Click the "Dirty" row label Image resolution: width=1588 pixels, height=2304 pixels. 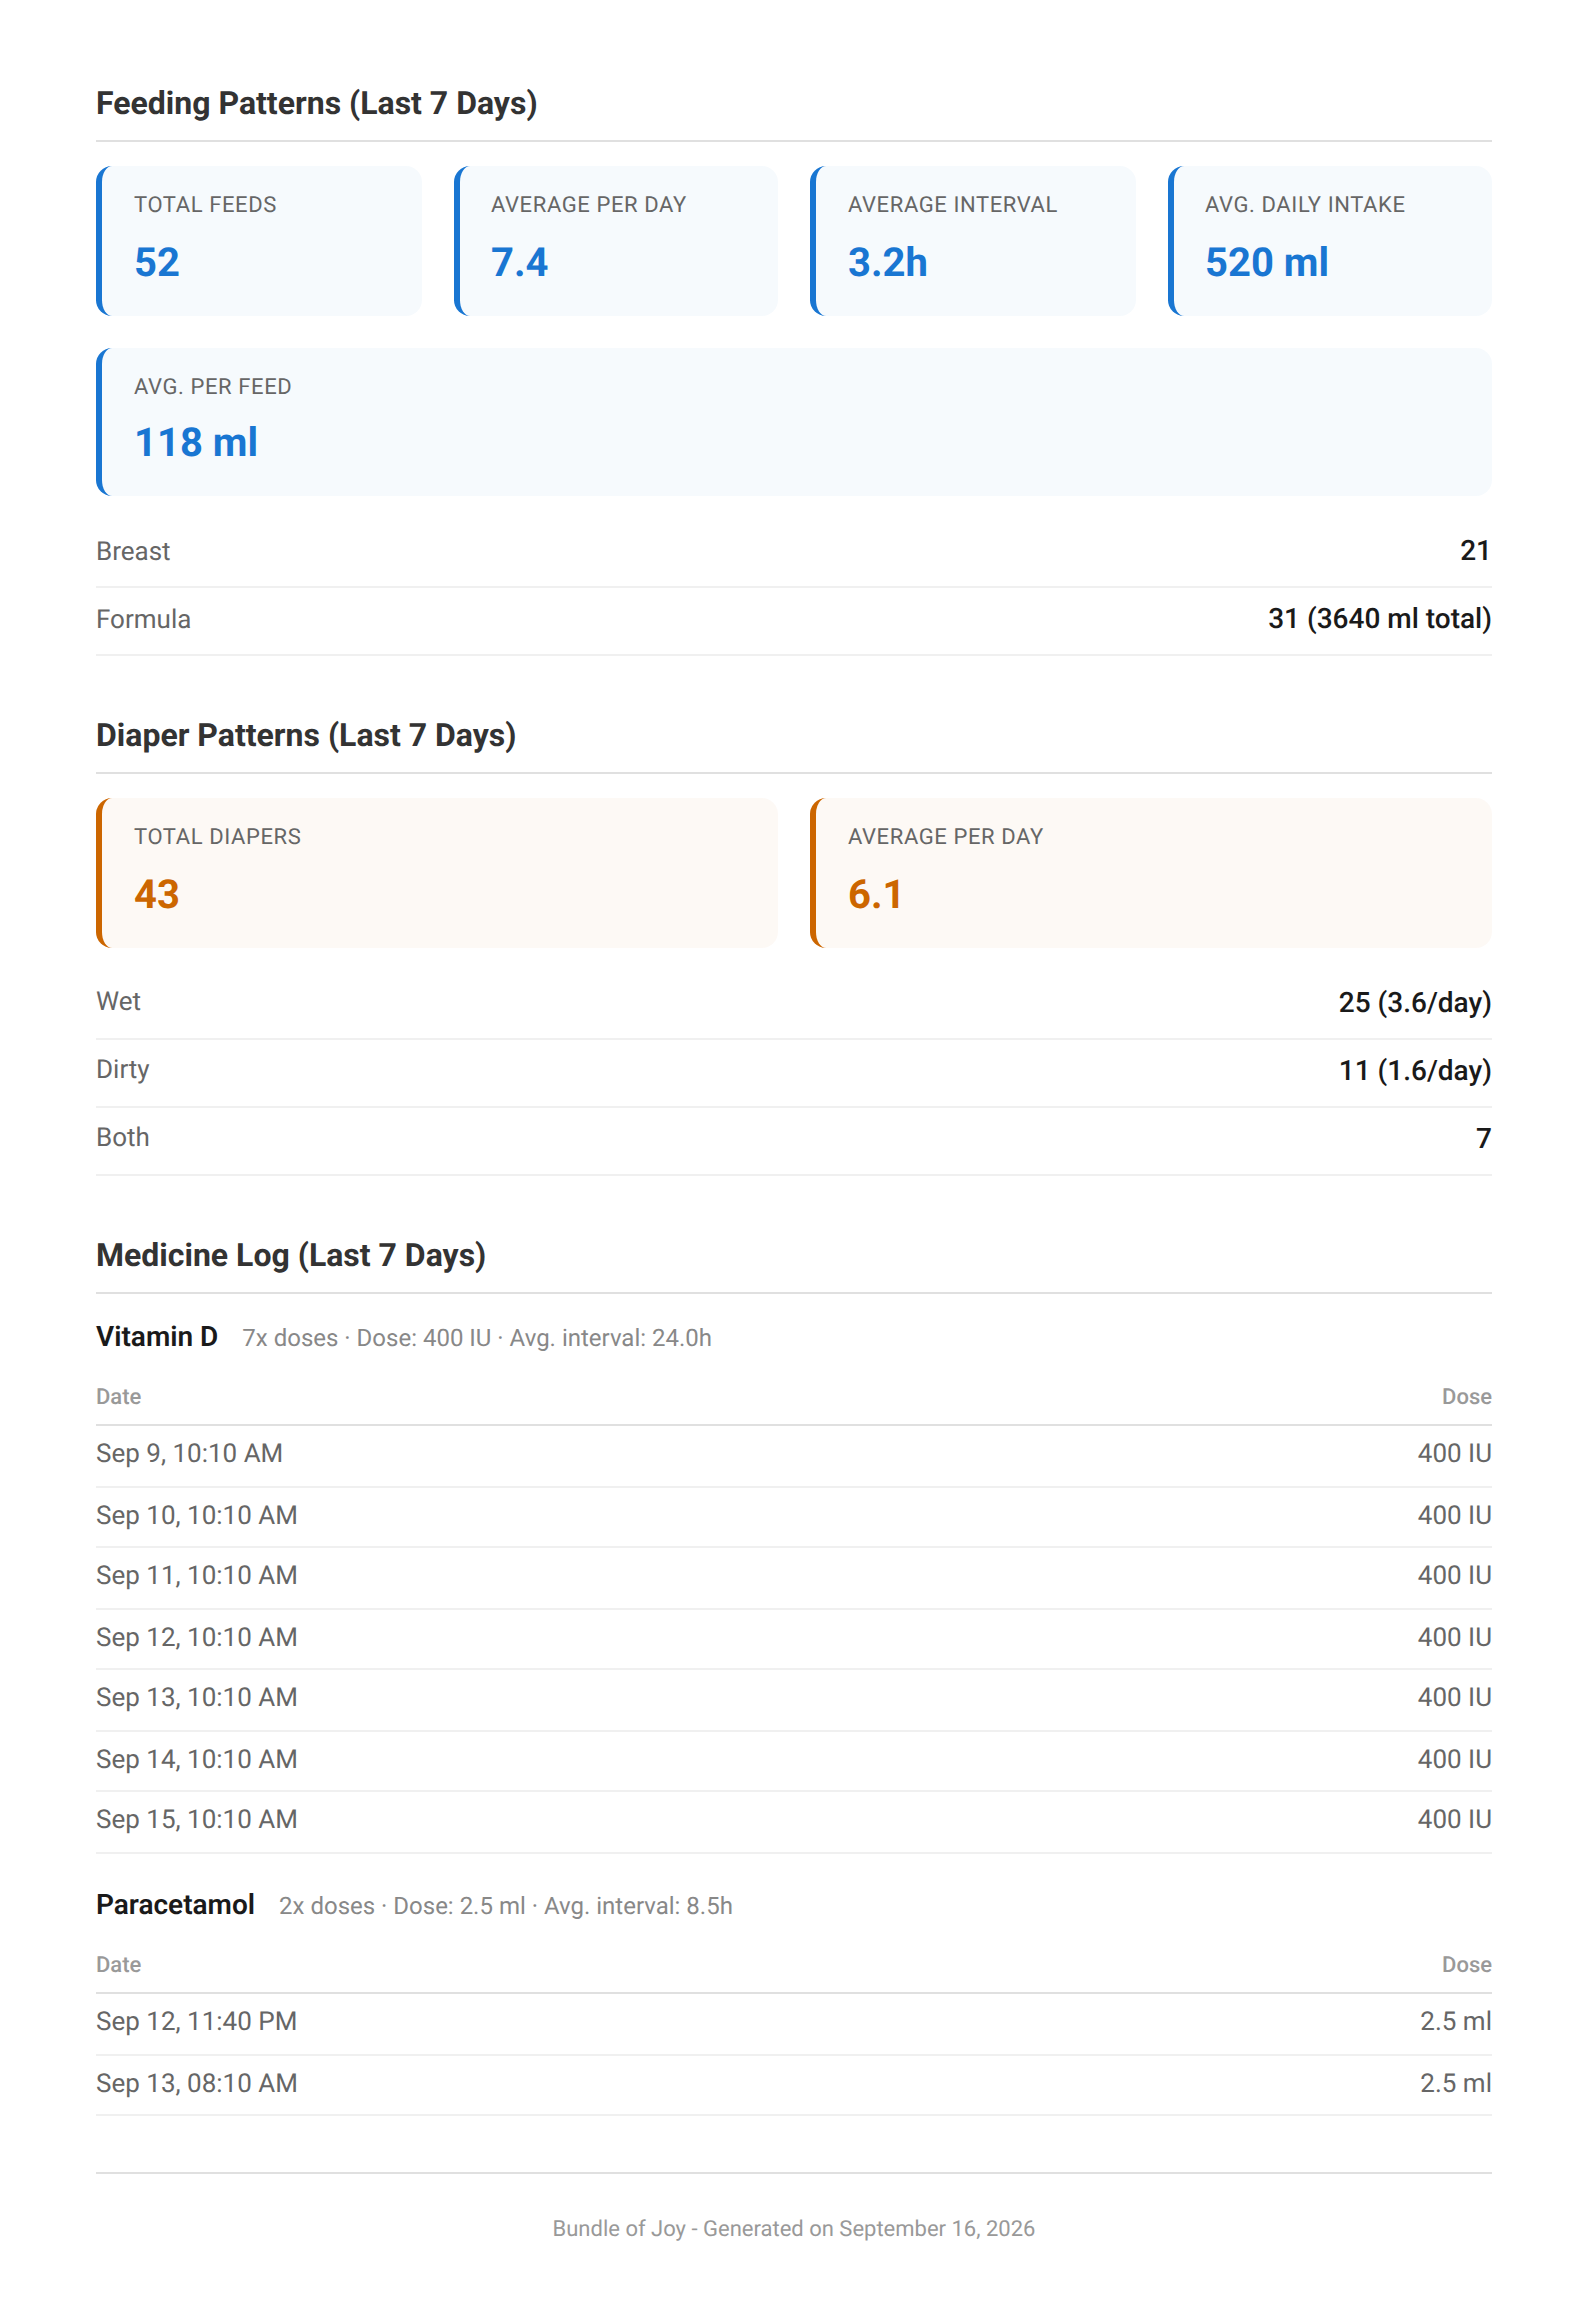tap(122, 1070)
